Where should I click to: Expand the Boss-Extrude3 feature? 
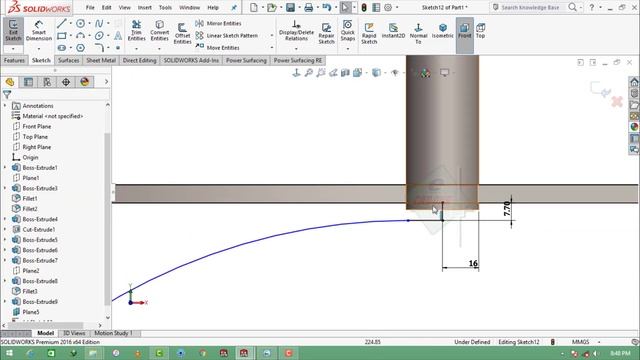tap(5, 188)
